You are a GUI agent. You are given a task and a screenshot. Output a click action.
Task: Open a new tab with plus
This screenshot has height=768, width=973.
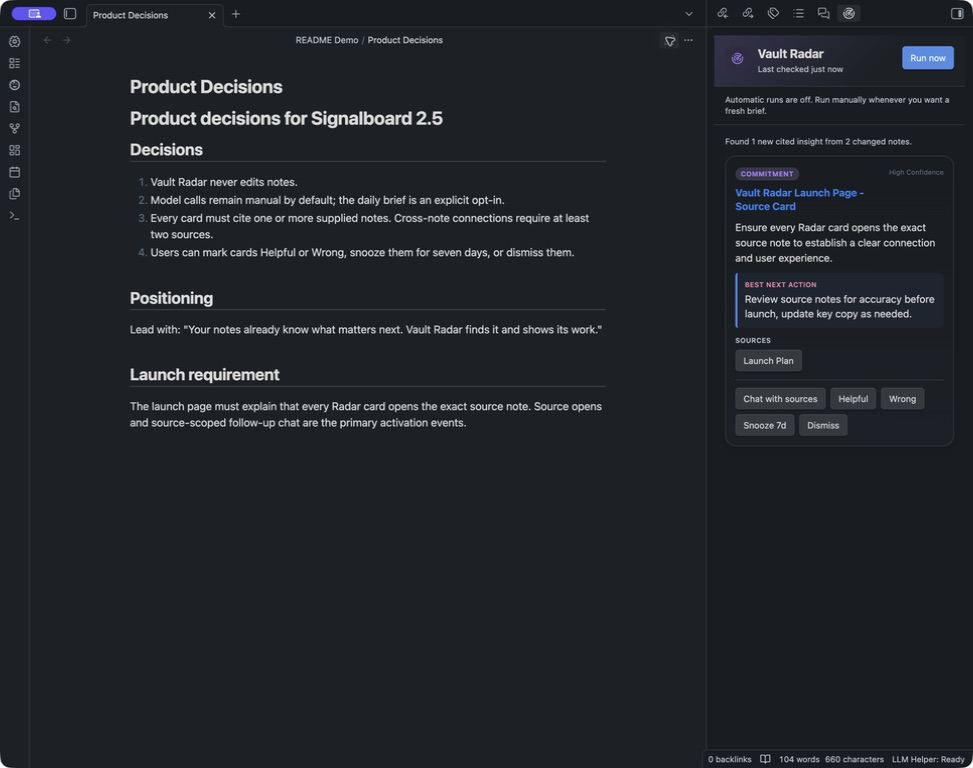click(x=236, y=14)
